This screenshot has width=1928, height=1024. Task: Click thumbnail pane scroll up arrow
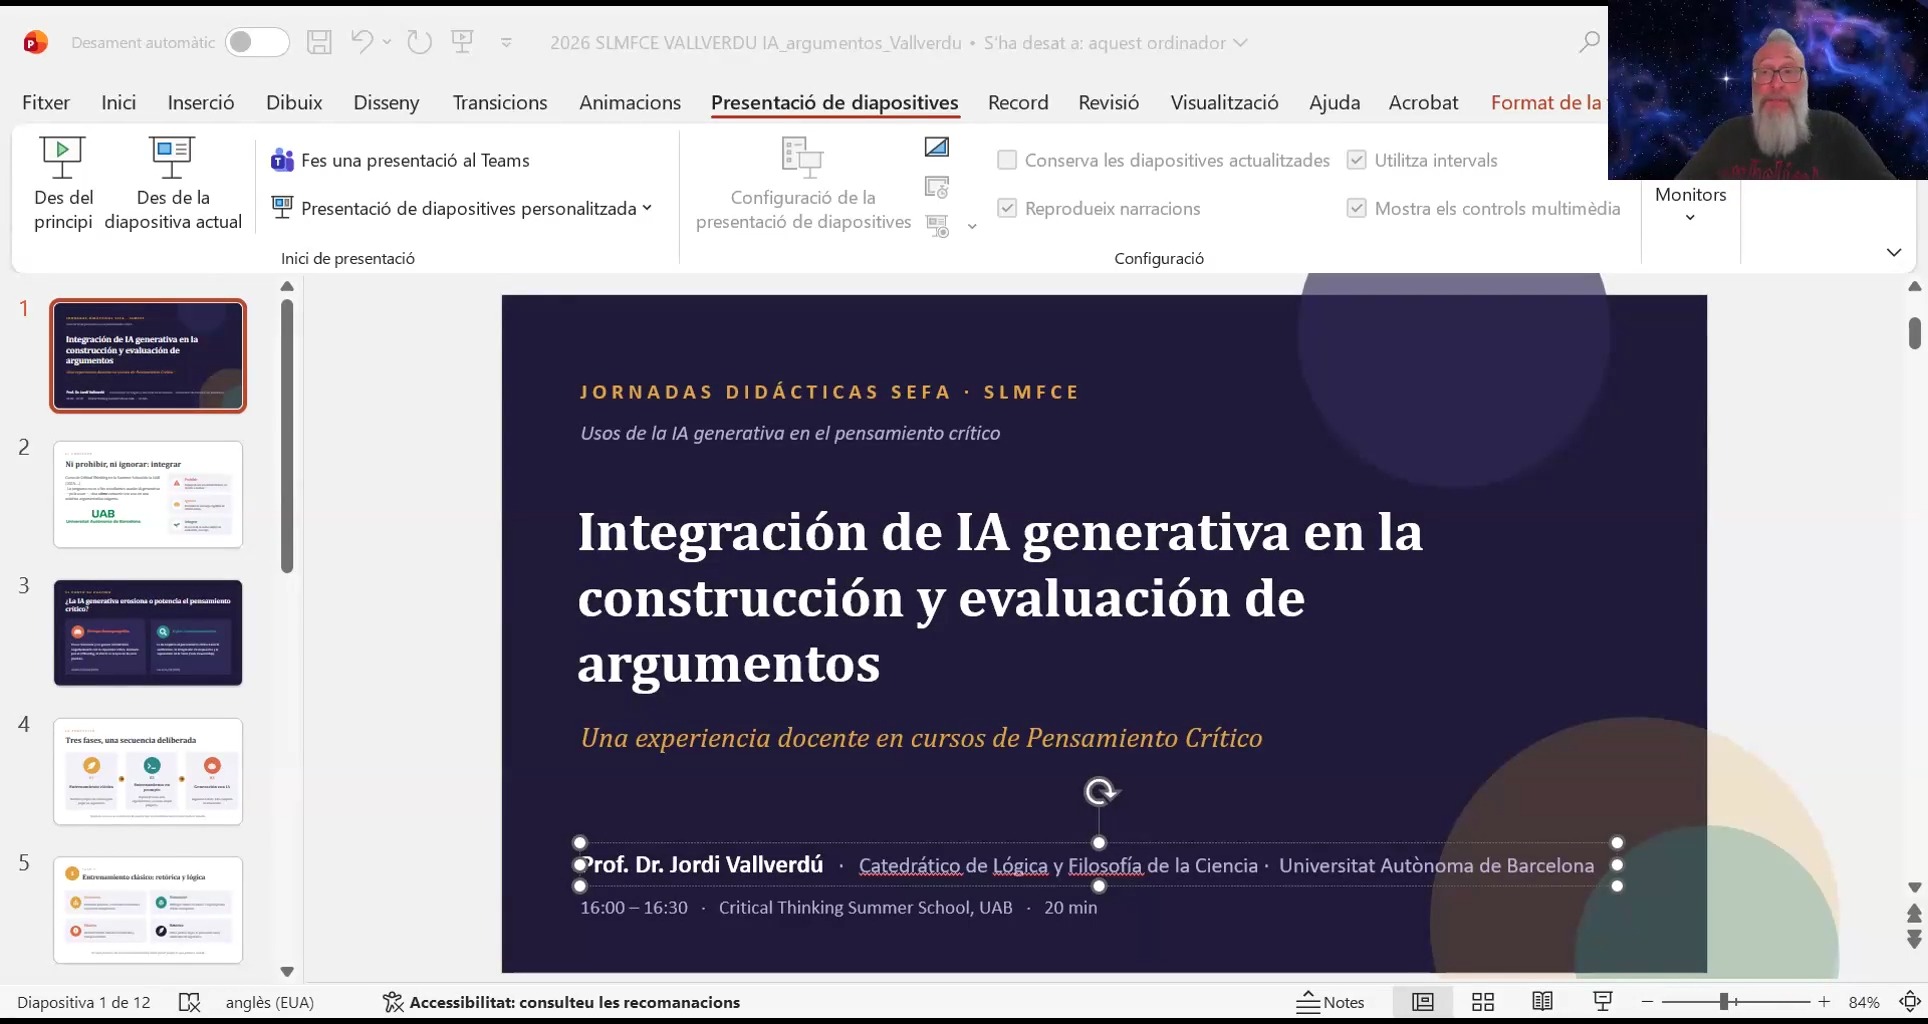point(287,286)
